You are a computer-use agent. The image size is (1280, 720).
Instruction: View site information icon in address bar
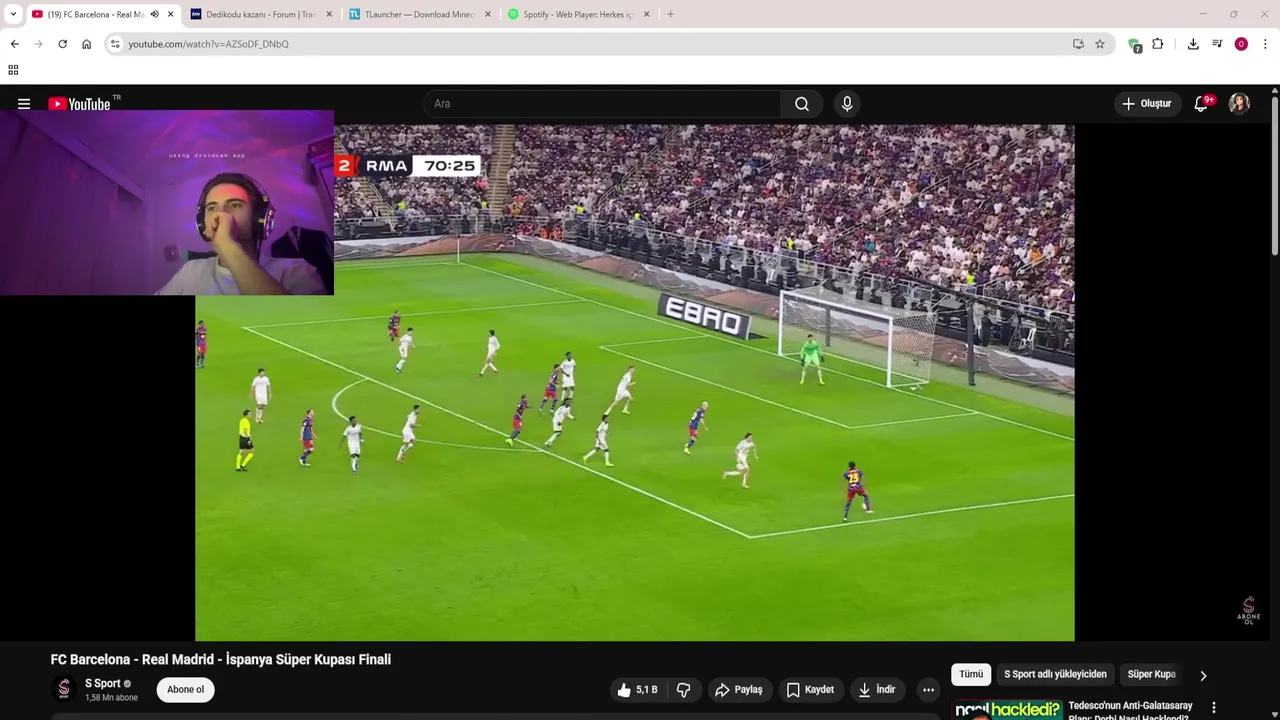116,44
